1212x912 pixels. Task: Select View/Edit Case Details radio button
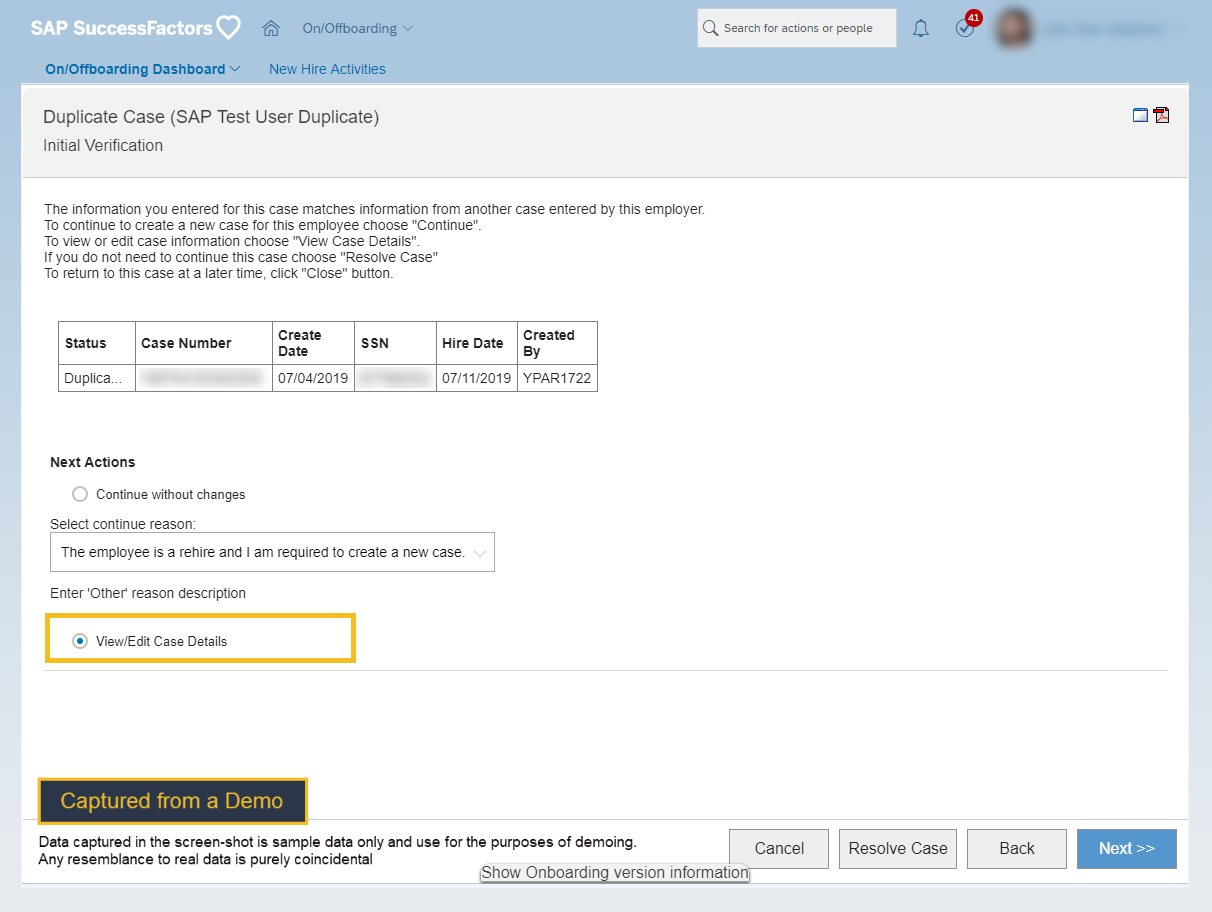pyautogui.click(x=80, y=641)
